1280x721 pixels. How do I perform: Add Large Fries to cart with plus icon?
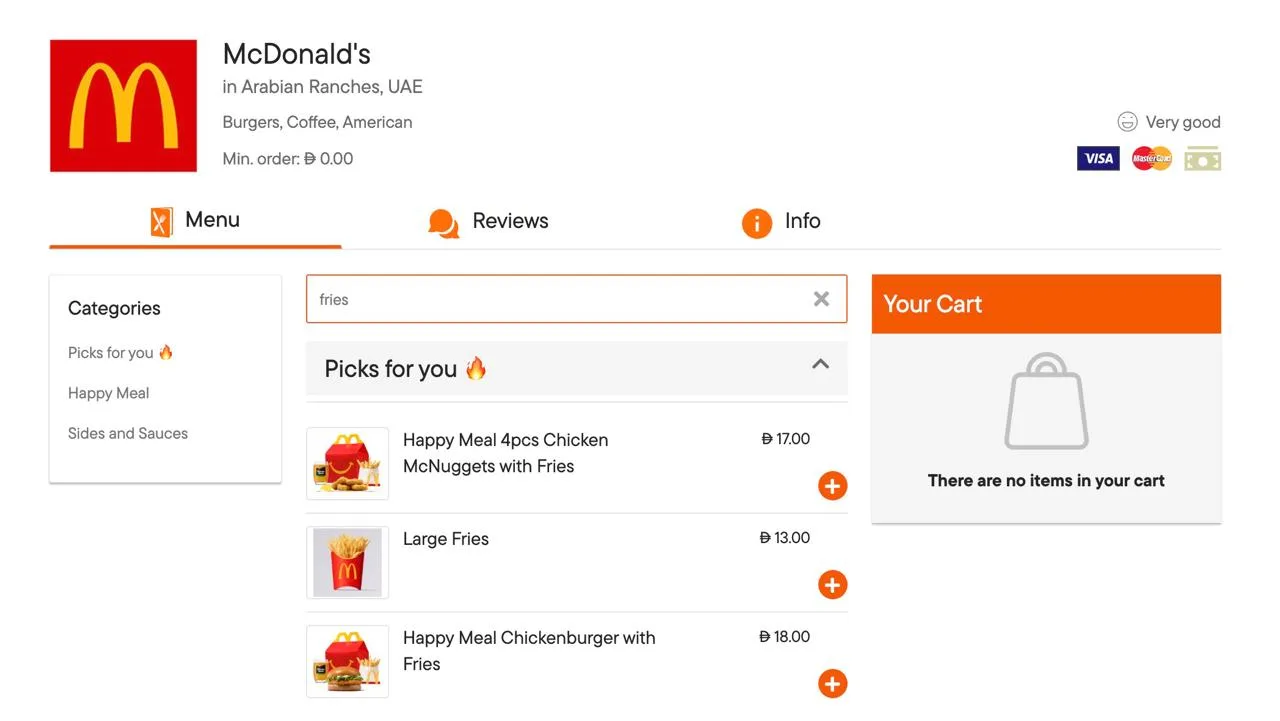pos(832,585)
